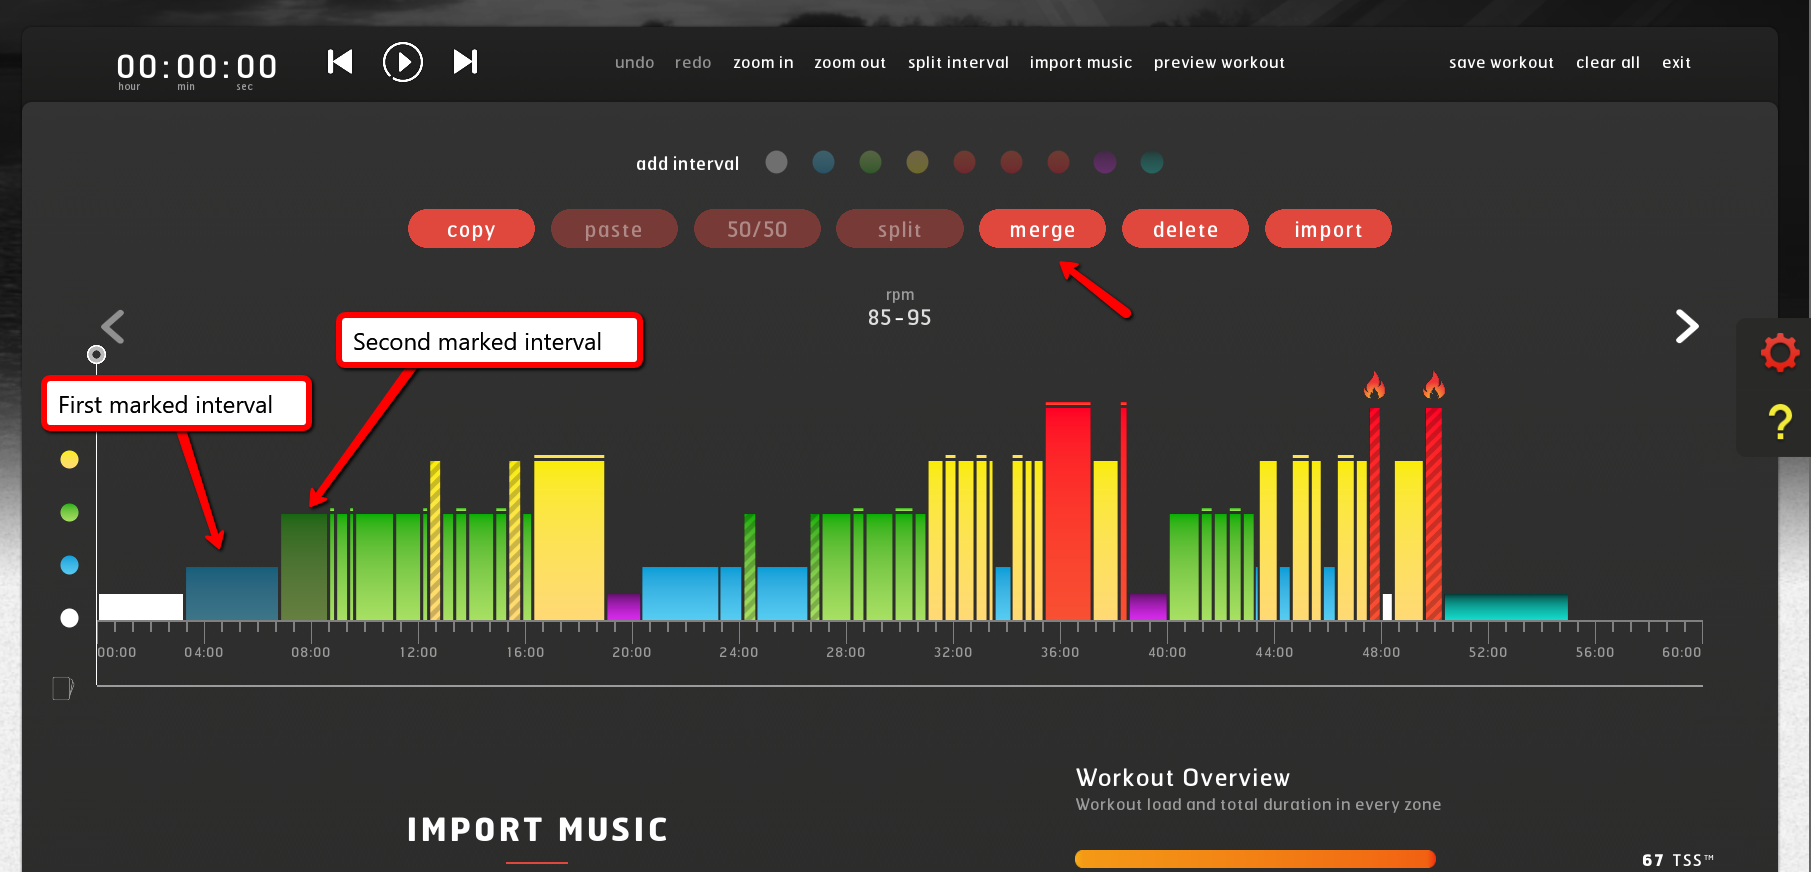Click the play button in the transport
This screenshot has width=1811, height=872.
click(403, 62)
